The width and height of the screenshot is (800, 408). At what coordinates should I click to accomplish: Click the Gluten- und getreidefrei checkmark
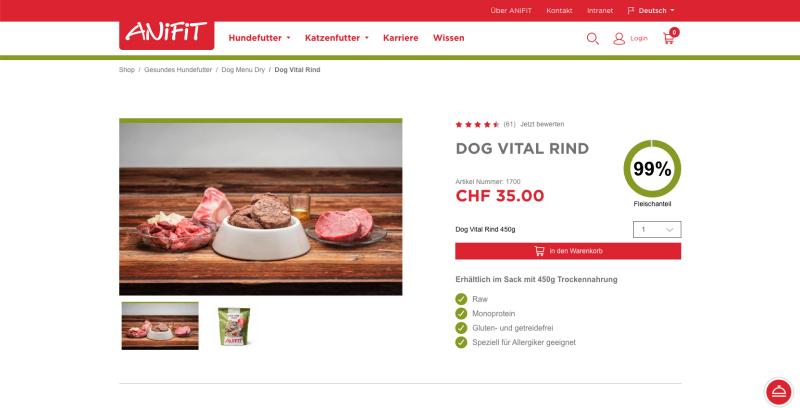[x=461, y=327]
